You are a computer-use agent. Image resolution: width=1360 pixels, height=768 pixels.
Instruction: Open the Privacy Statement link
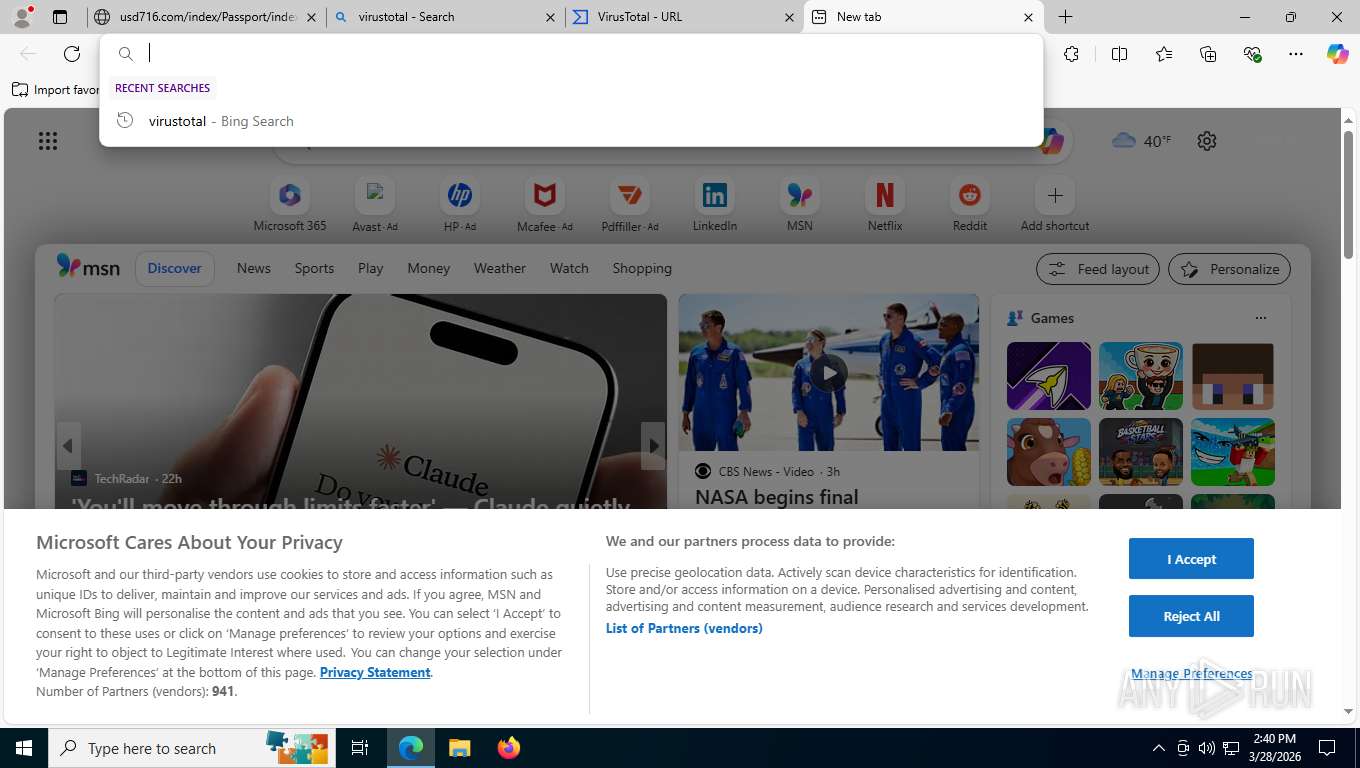pos(375,672)
